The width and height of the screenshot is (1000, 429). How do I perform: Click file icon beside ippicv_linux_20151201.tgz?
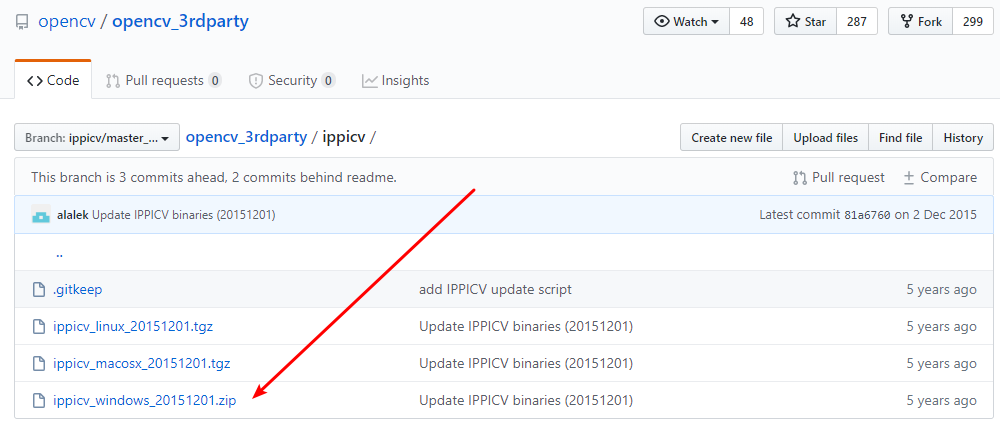(x=39, y=327)
